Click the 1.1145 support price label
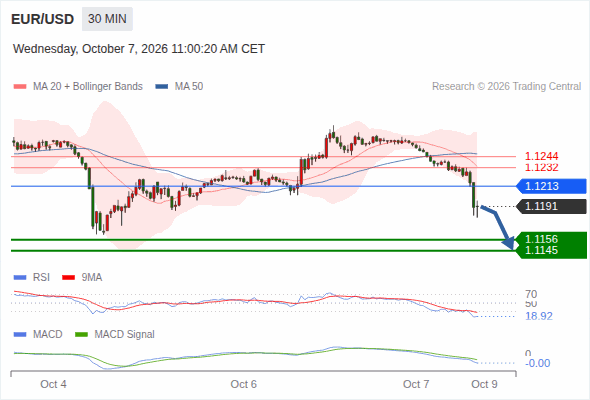The image size is (590, 400). 541,251
